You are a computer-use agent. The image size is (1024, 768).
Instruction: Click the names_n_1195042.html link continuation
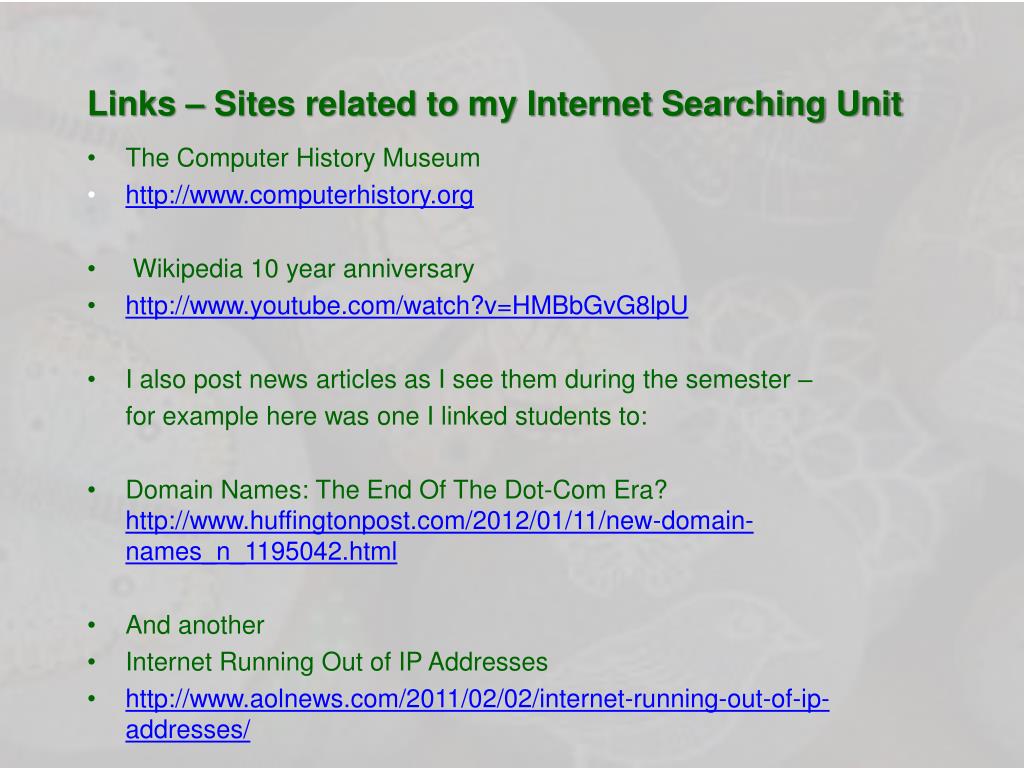point(261,552)
